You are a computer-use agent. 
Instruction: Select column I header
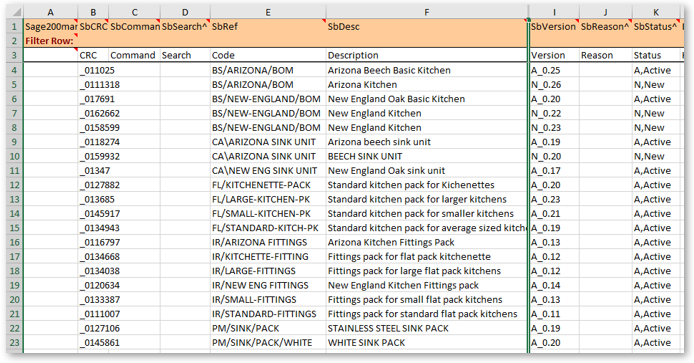click(554, 12)
